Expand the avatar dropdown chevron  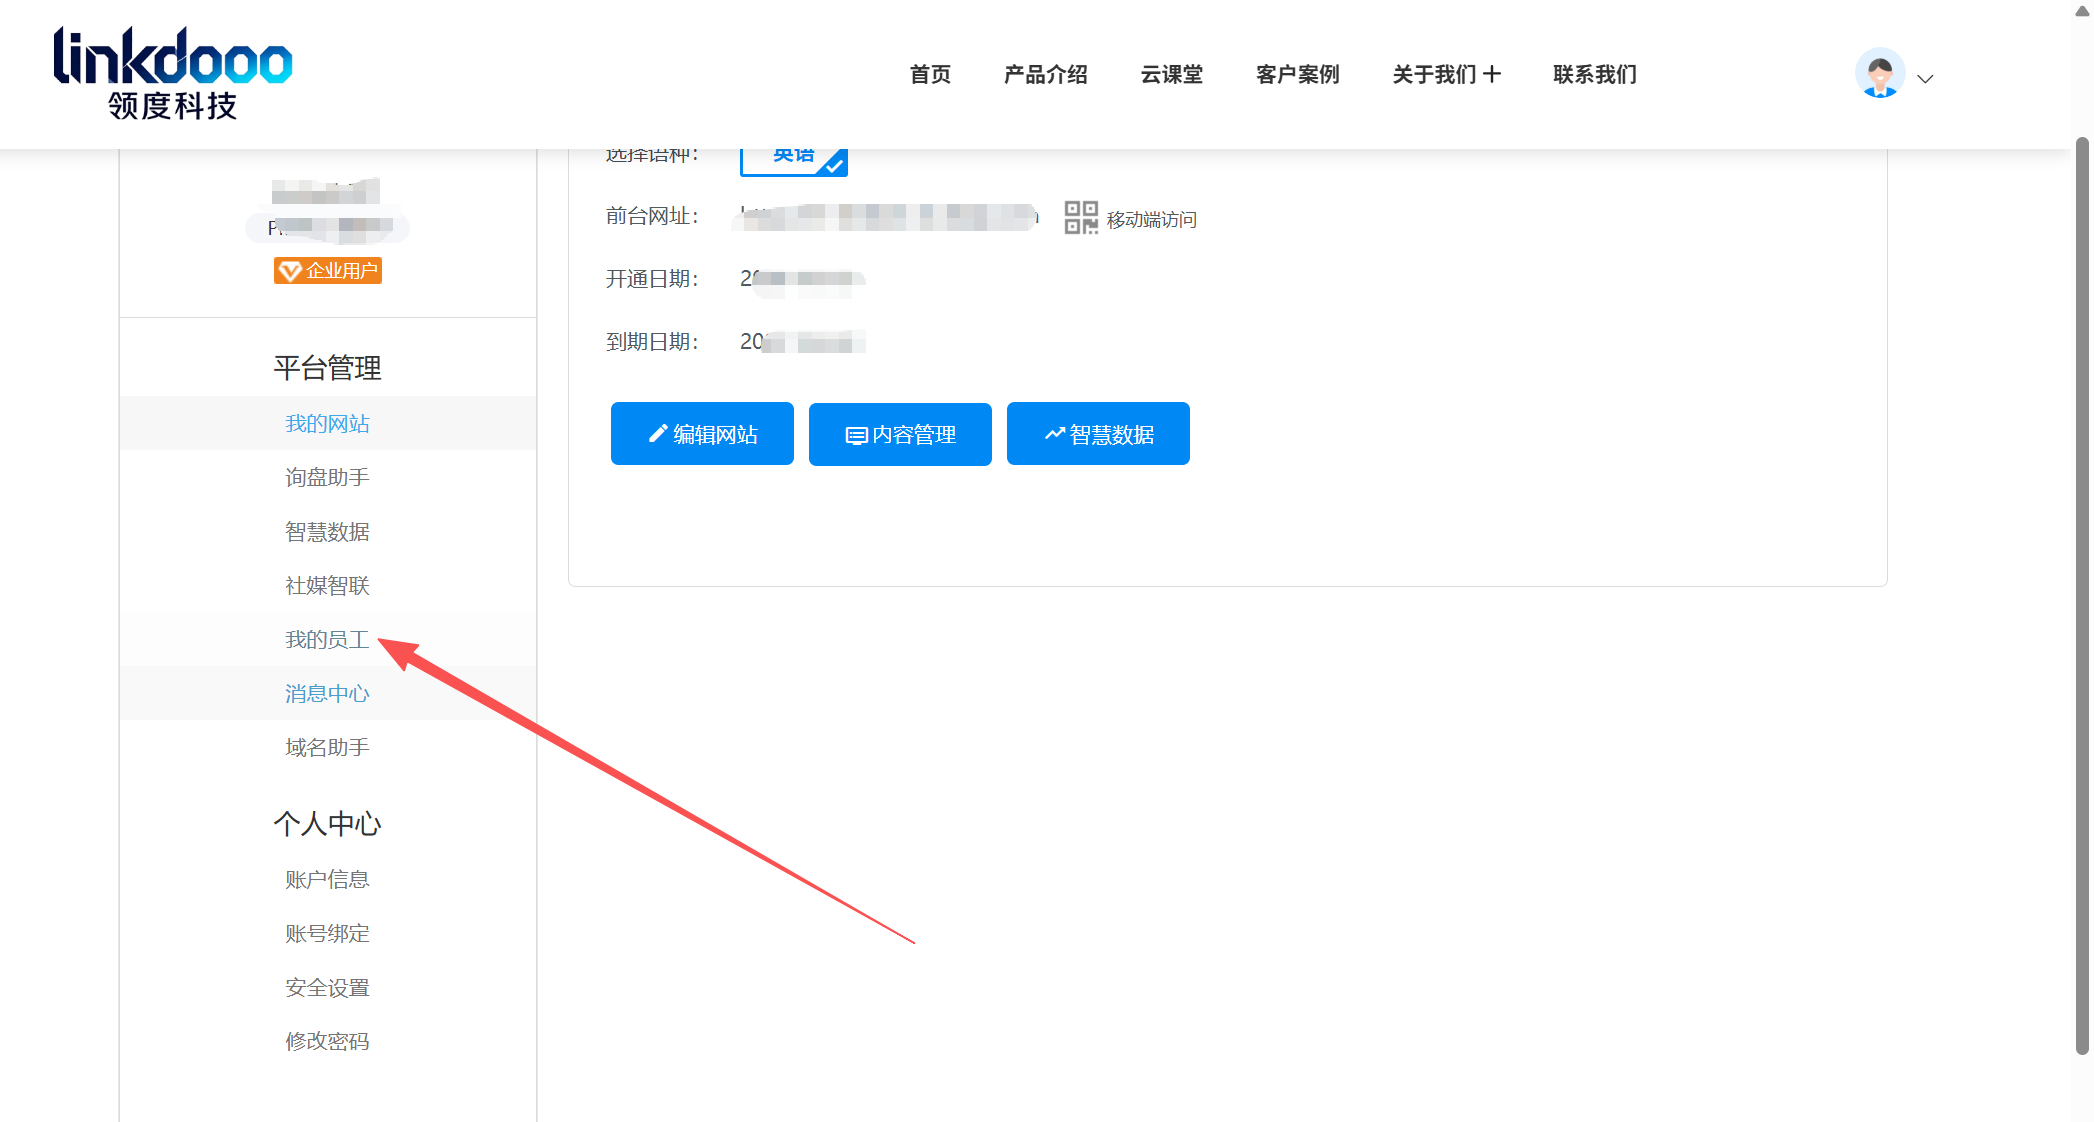click(x=1925, y=78)
